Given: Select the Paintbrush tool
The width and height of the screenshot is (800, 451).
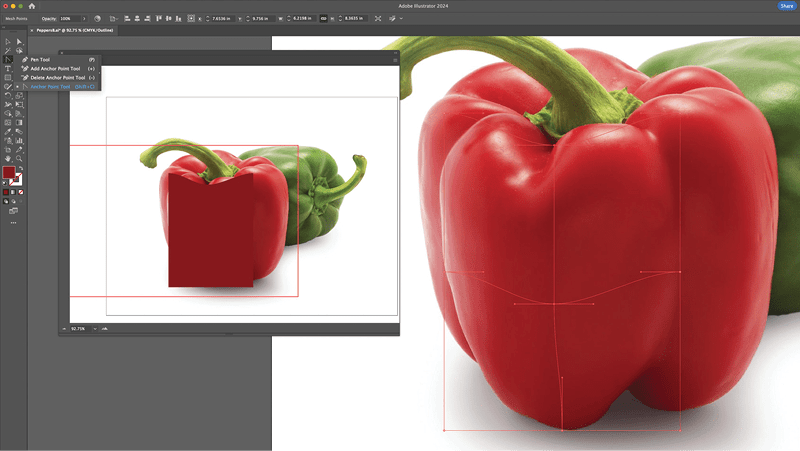Looking at the screenshot, I should [x=8, y=87].
